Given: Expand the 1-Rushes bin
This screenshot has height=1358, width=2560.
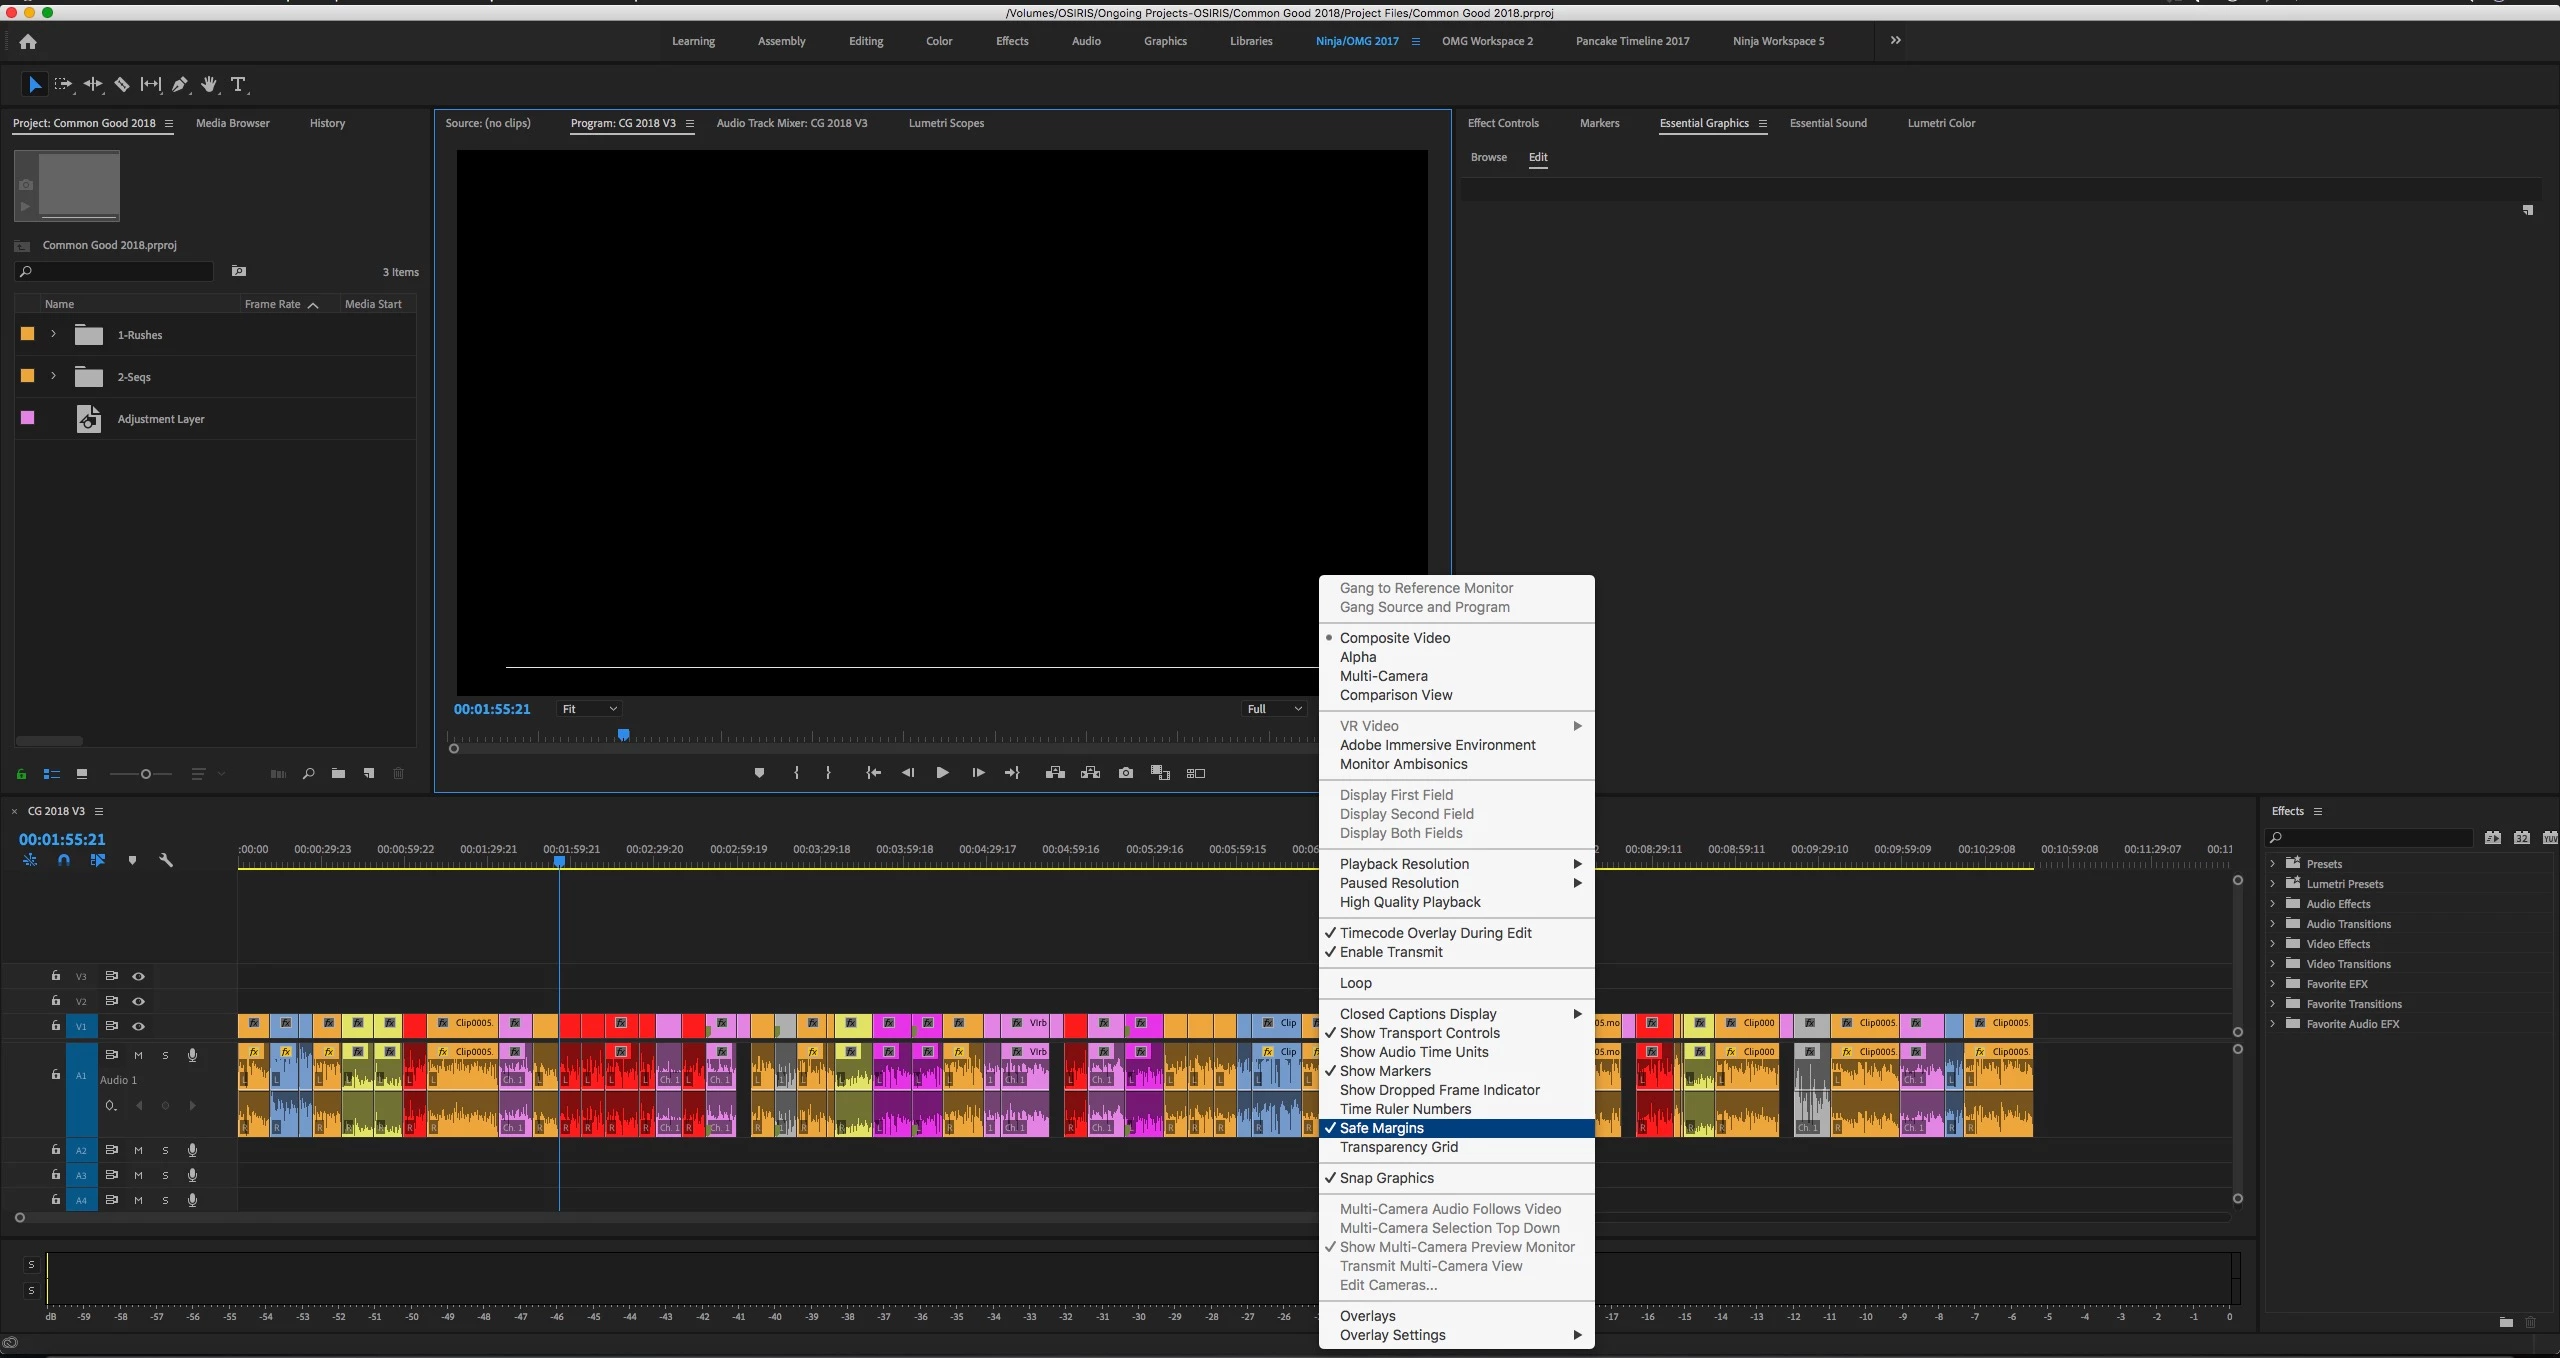Looking at the screenshot, I should point(54,334).
